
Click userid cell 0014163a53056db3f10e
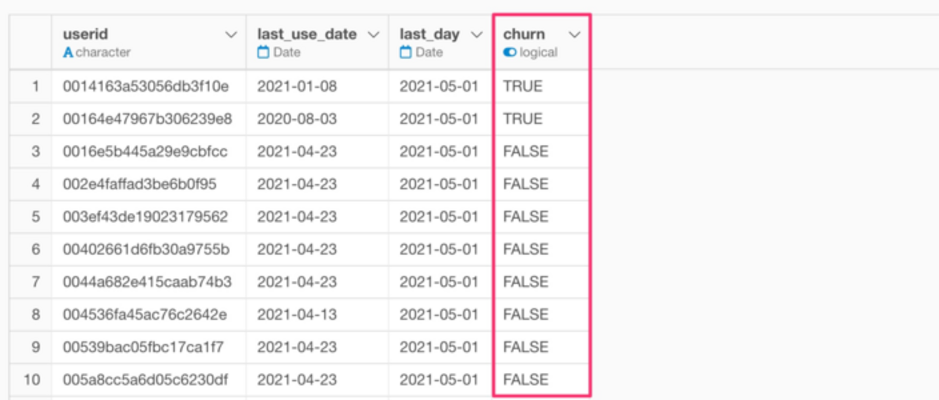click(x=146, y=86)
